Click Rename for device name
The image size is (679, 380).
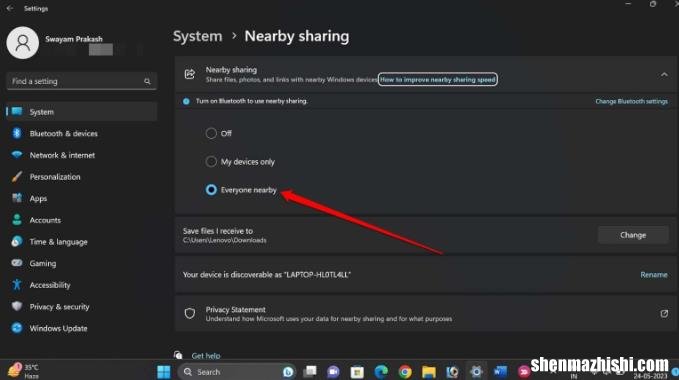click(x=653, y=275)
